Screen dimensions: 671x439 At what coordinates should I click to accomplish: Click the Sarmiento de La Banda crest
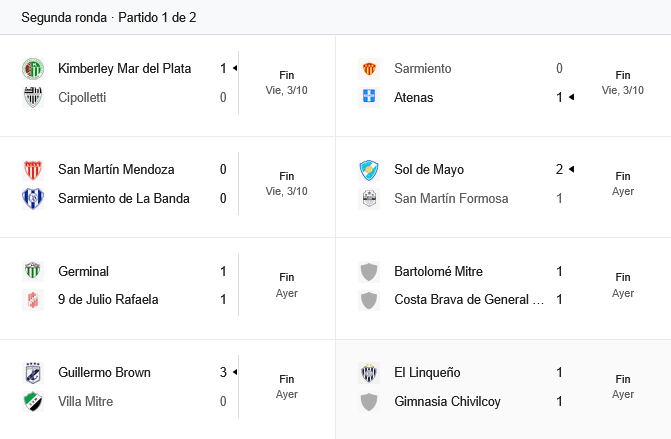32,198
